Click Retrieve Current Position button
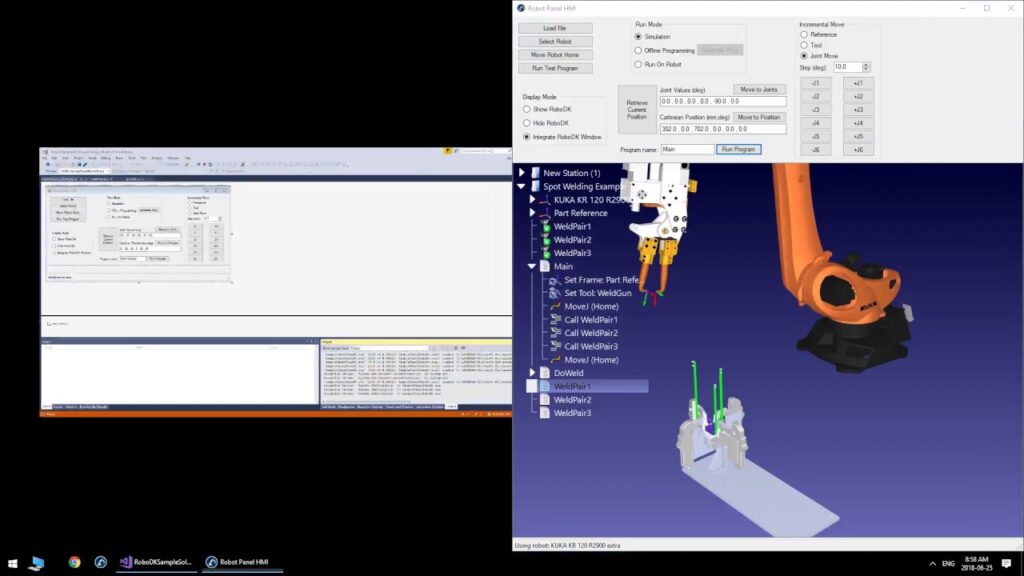This screenshot has width=1024, height=576. point(637,110)
